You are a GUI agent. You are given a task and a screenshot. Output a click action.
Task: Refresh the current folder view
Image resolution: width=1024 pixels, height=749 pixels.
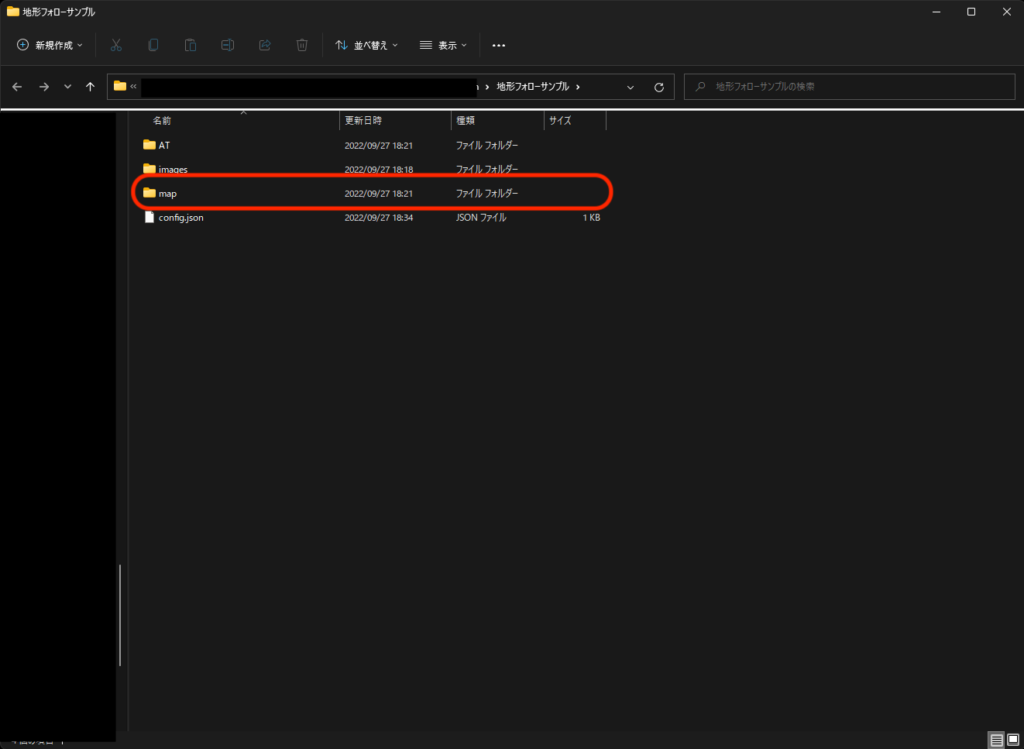click(659, 87)
